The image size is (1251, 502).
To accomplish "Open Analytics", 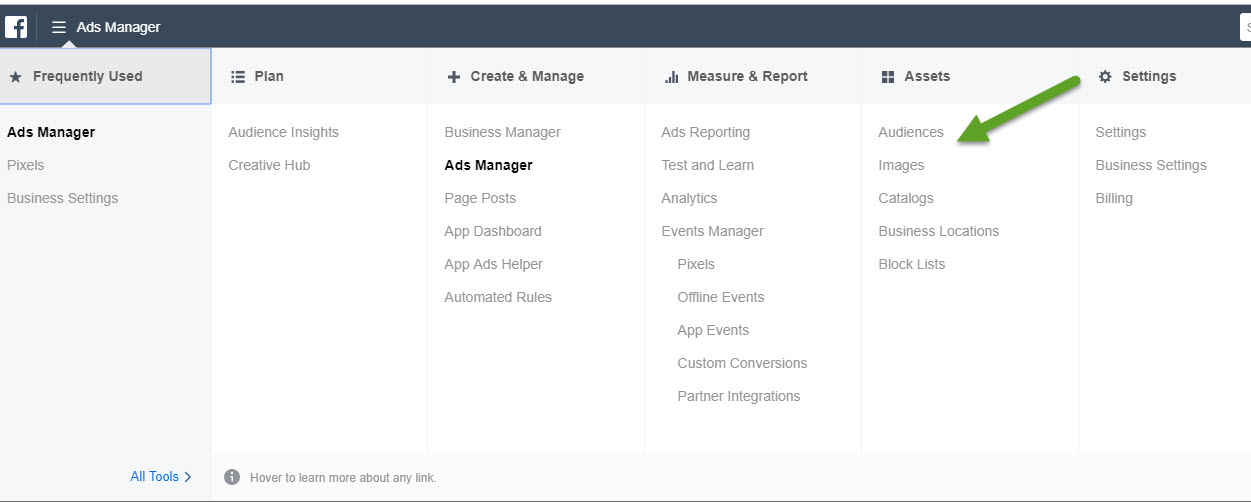I will pyautogui.click(x=690, y=198).
